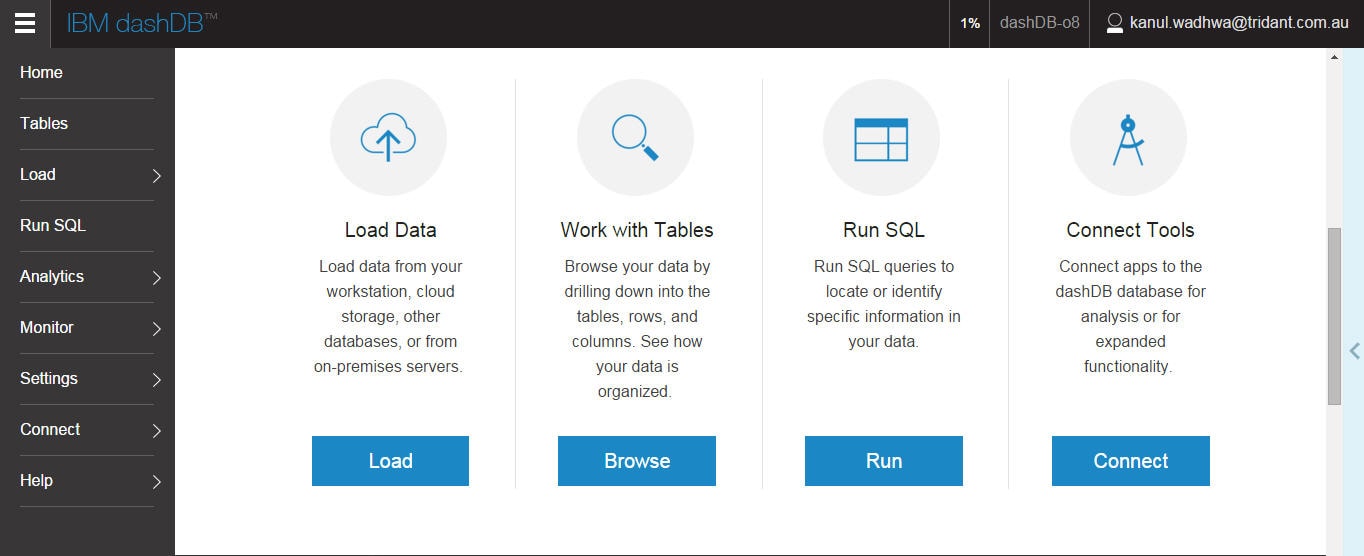Click the IBM dashDB logo

(142, 23)
